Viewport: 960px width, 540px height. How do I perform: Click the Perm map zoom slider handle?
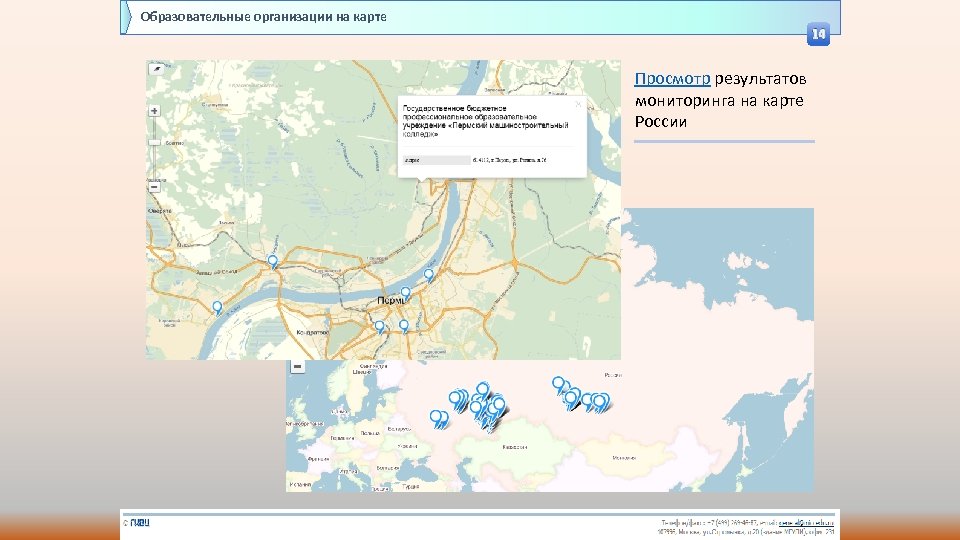click(154, 143)
